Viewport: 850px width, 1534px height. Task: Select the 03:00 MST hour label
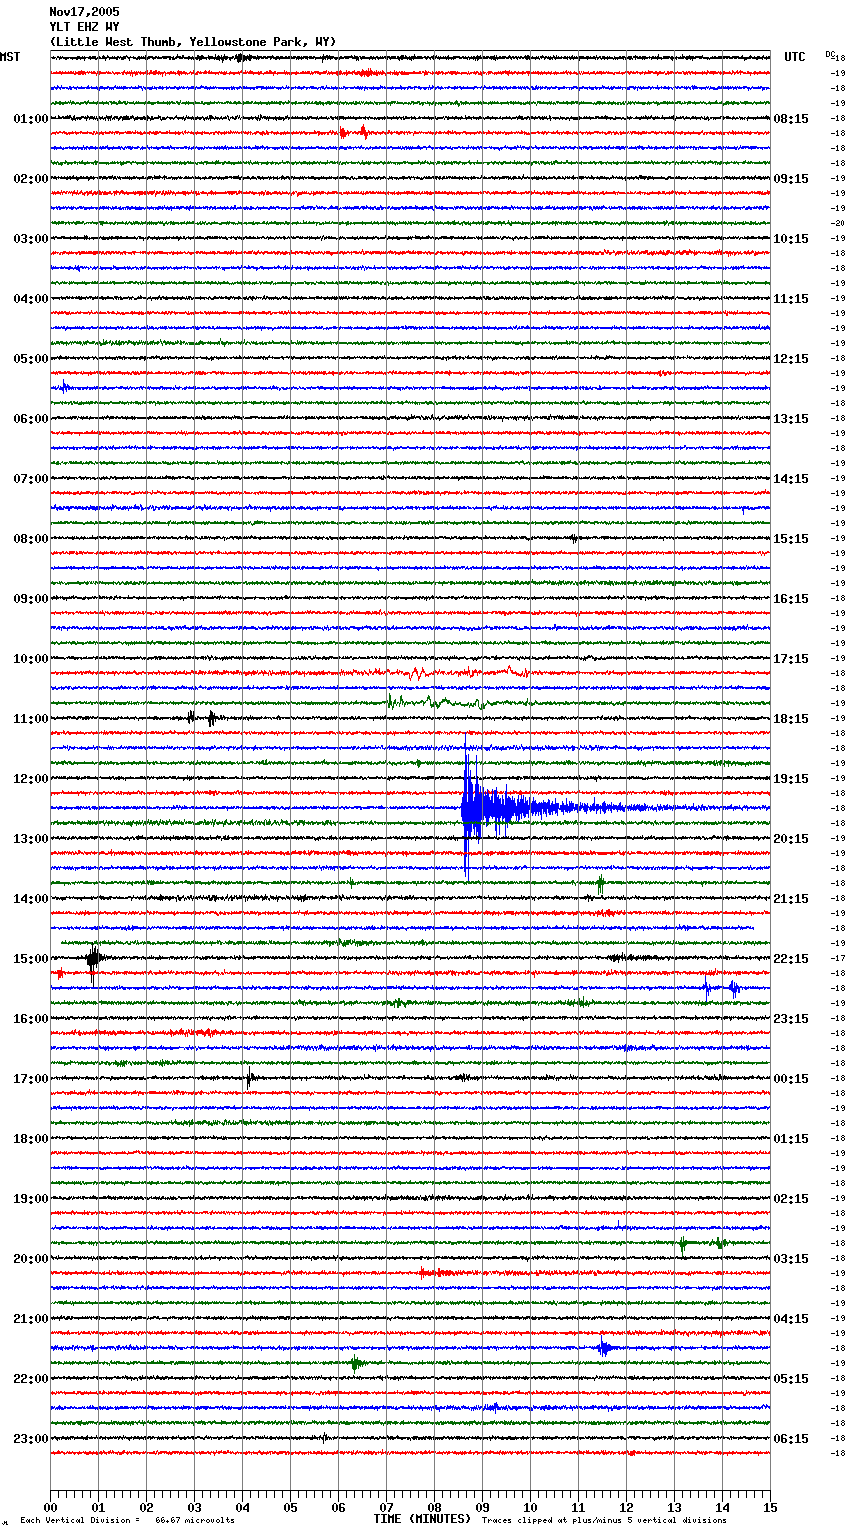30,239
